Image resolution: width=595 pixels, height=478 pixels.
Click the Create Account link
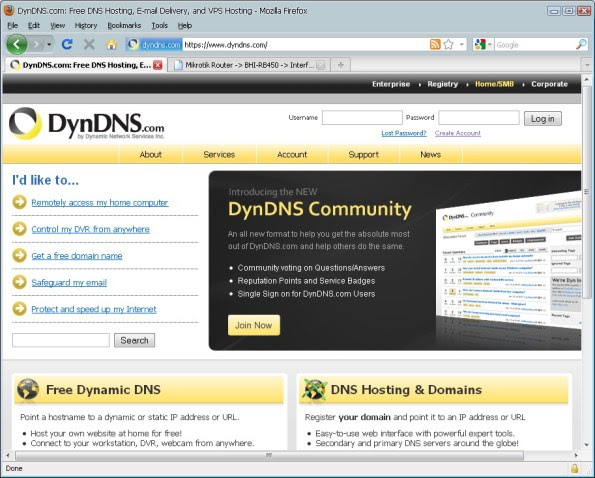point(458,133)
